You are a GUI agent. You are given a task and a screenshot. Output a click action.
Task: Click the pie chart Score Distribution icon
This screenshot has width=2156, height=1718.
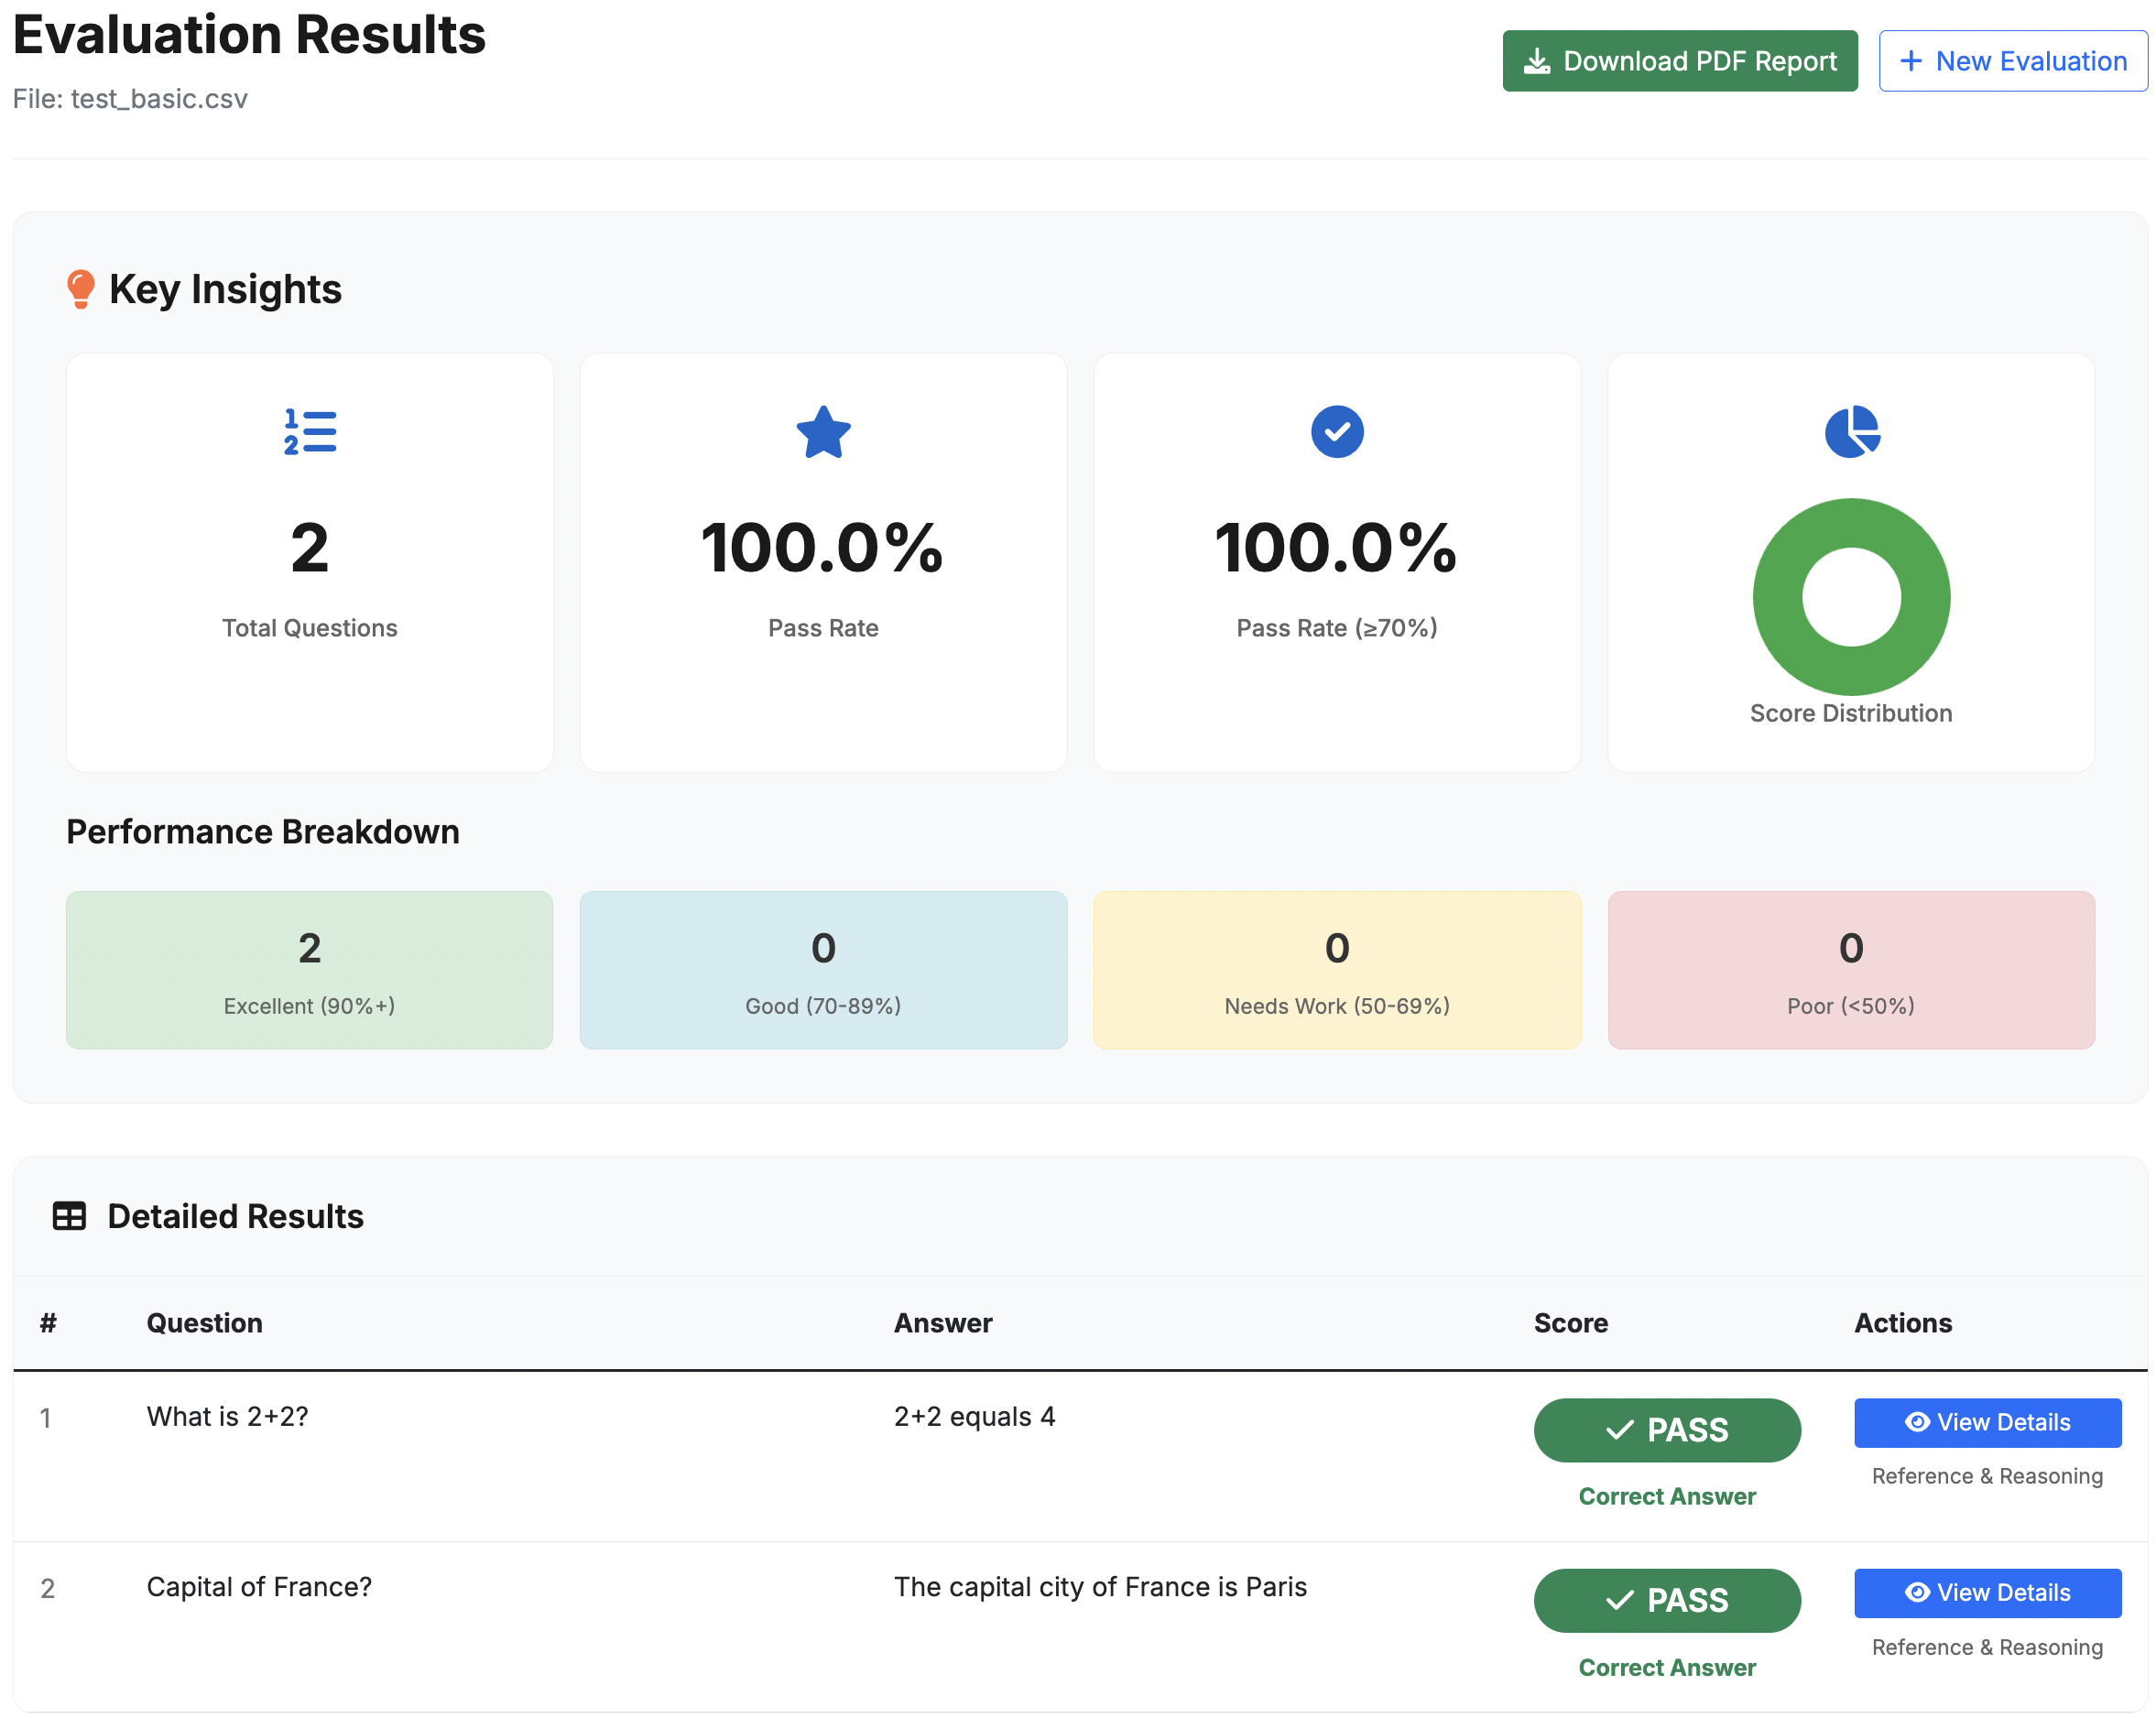click(x=1851, y=432)
